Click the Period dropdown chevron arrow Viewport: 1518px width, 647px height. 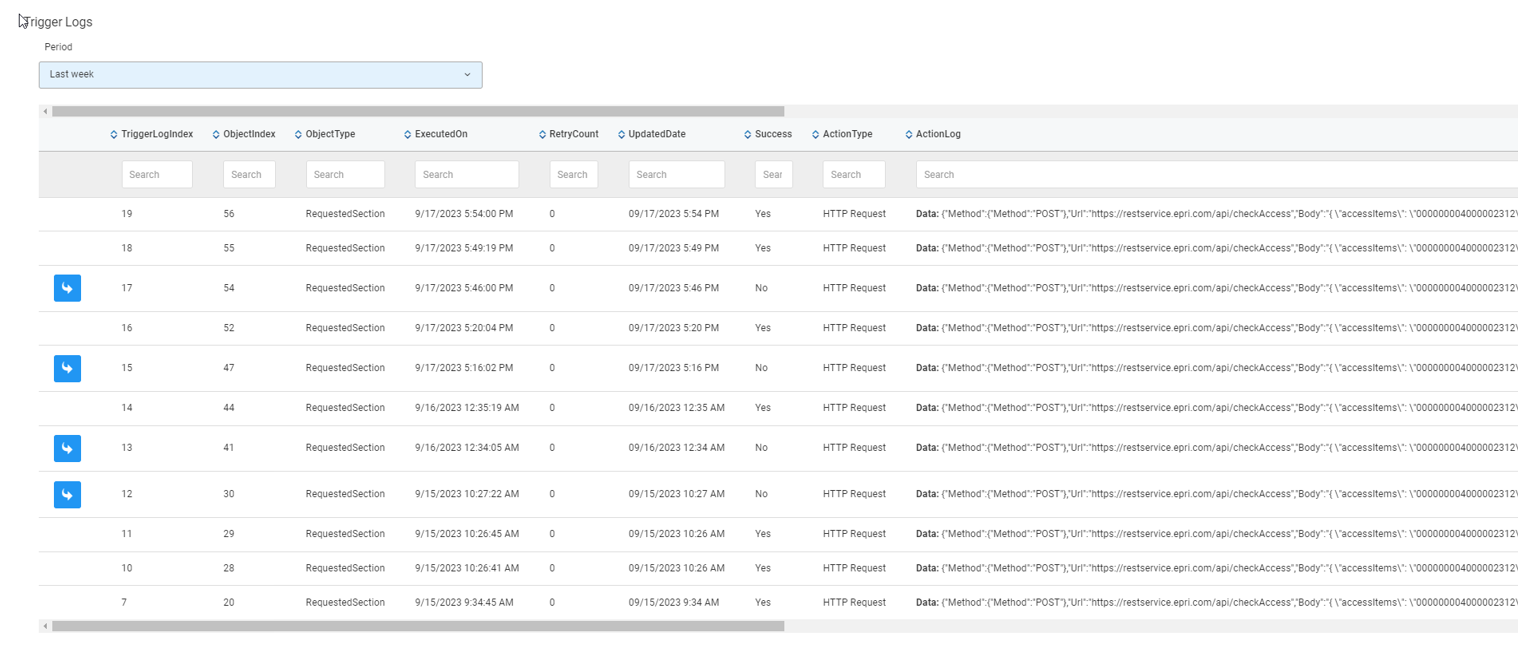[x=467, y=75]
